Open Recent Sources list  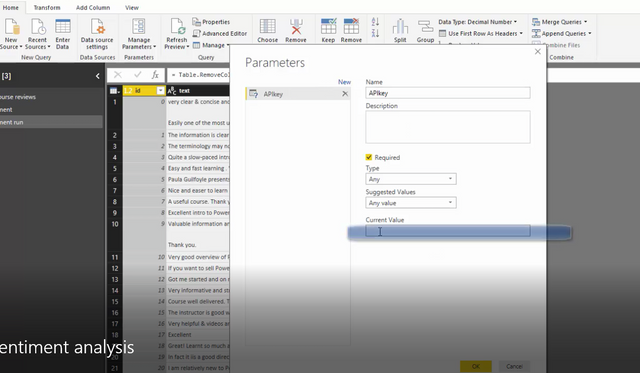coord(37,34)
